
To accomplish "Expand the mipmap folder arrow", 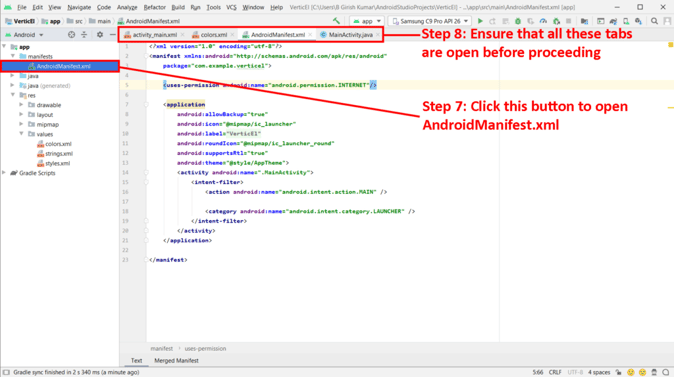I will click(x=21, y=124).
